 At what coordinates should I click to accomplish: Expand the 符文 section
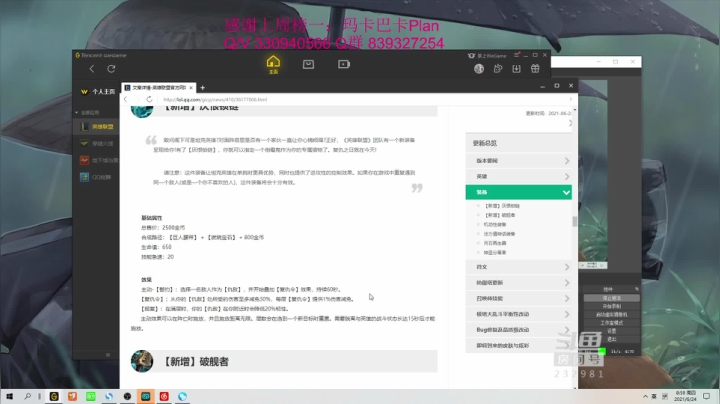point(518,267)
